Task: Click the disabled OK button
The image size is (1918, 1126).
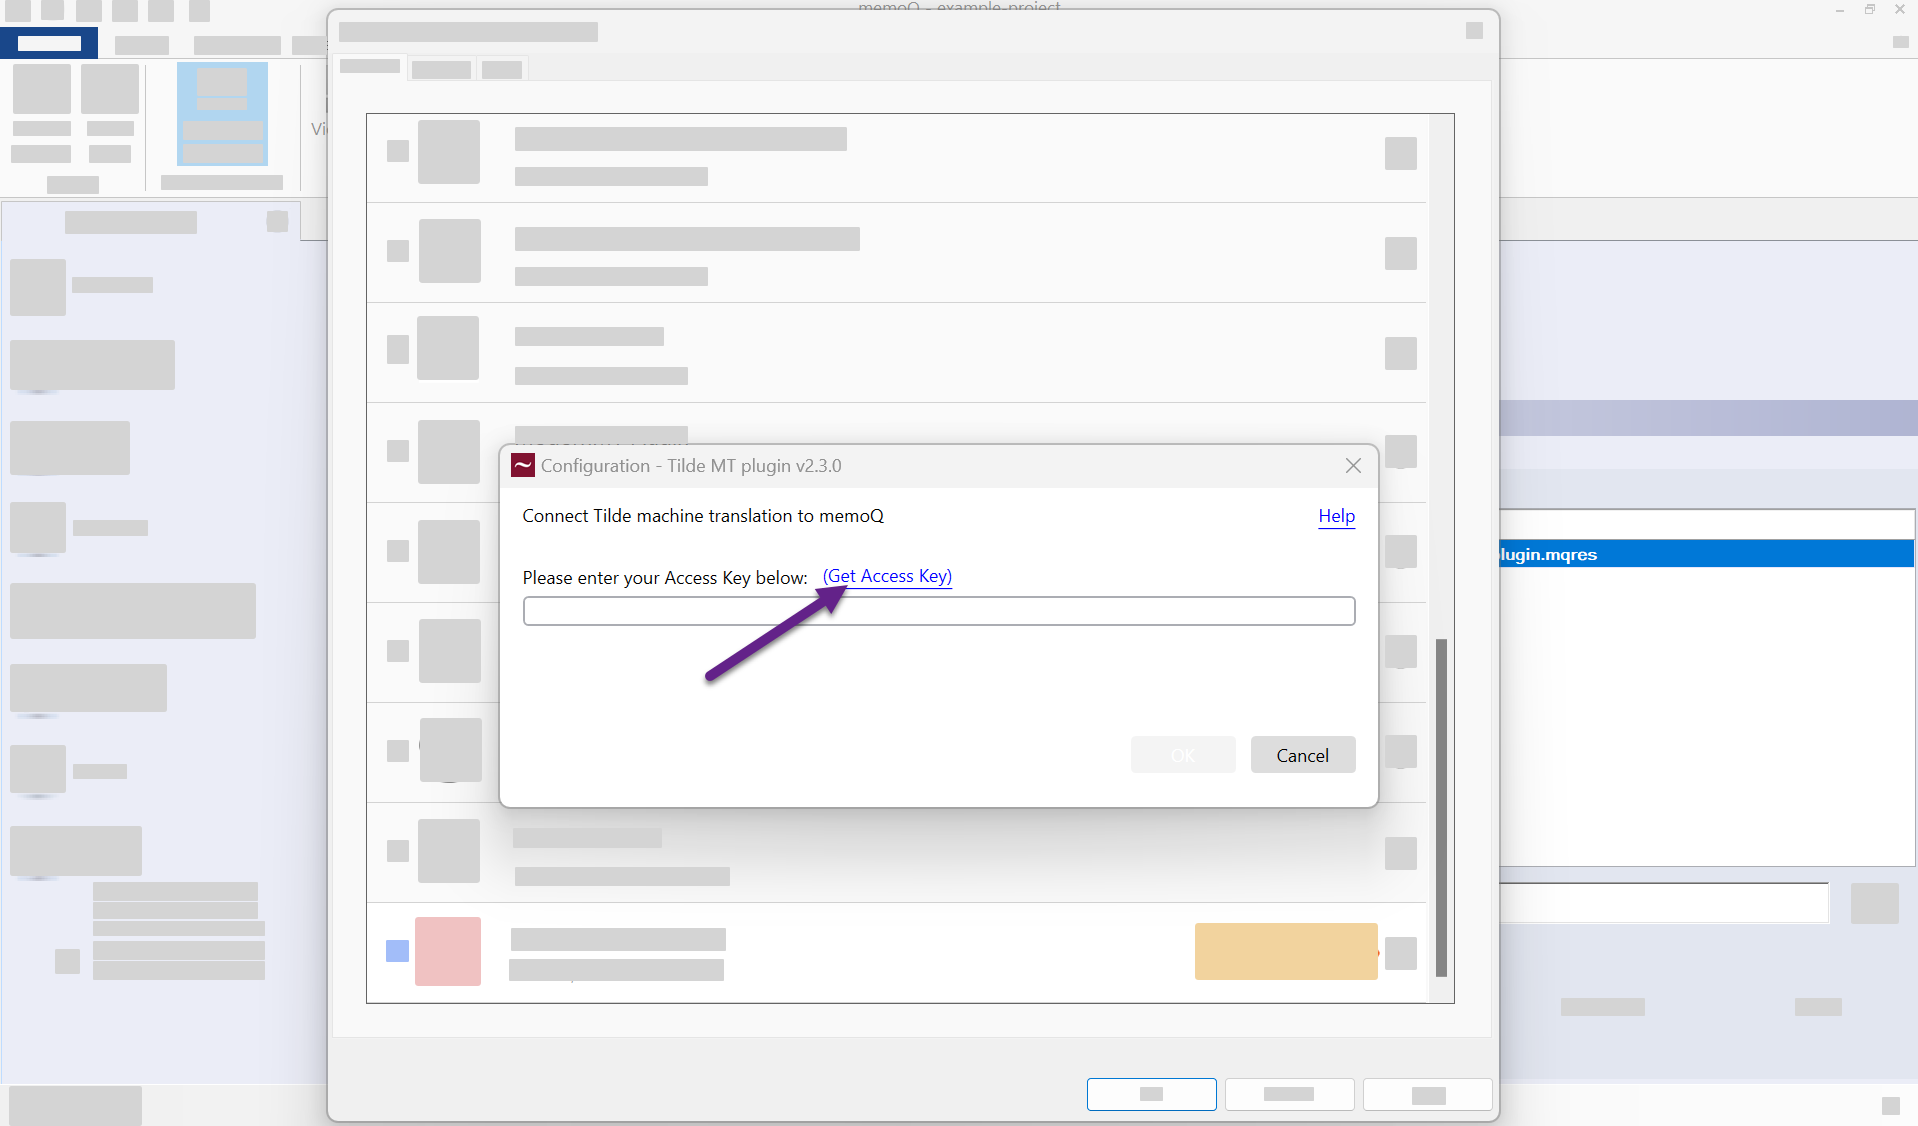Action: (x=1183, y=755)
